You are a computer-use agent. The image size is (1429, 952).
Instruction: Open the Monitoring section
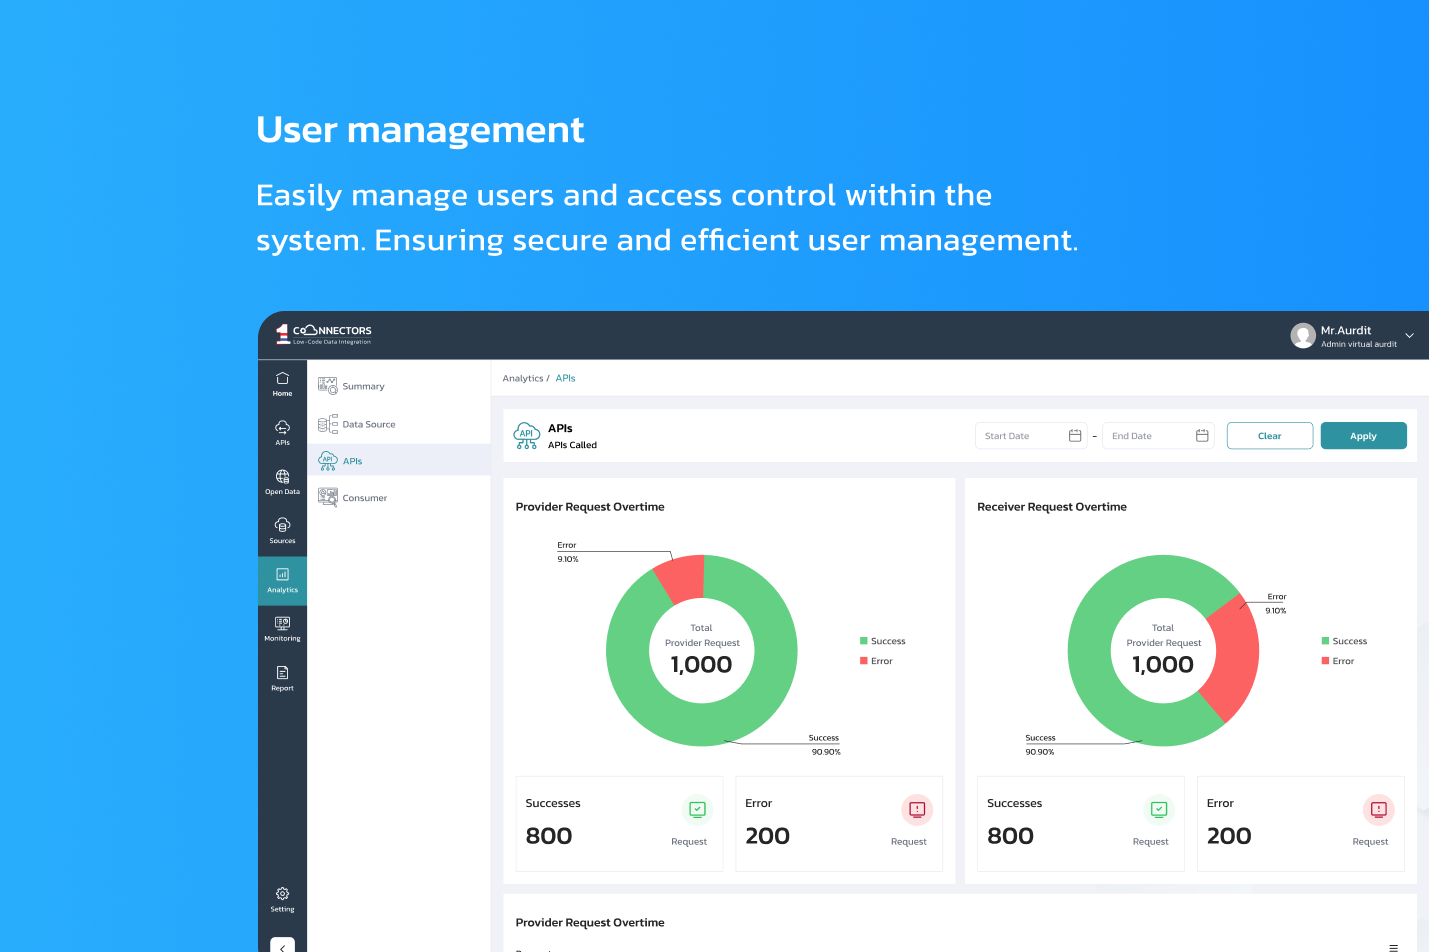(x=282, y=628)
